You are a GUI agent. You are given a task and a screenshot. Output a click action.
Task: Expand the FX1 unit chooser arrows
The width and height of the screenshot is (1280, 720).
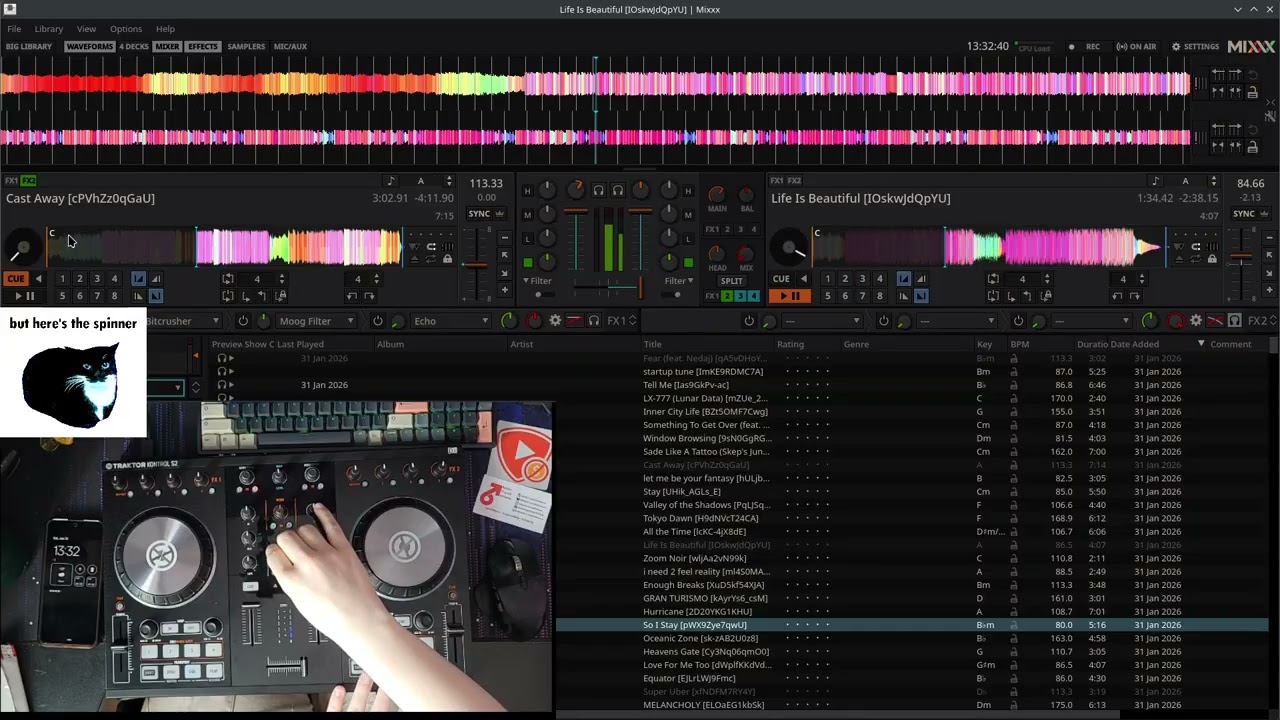(x=632, y=320)
